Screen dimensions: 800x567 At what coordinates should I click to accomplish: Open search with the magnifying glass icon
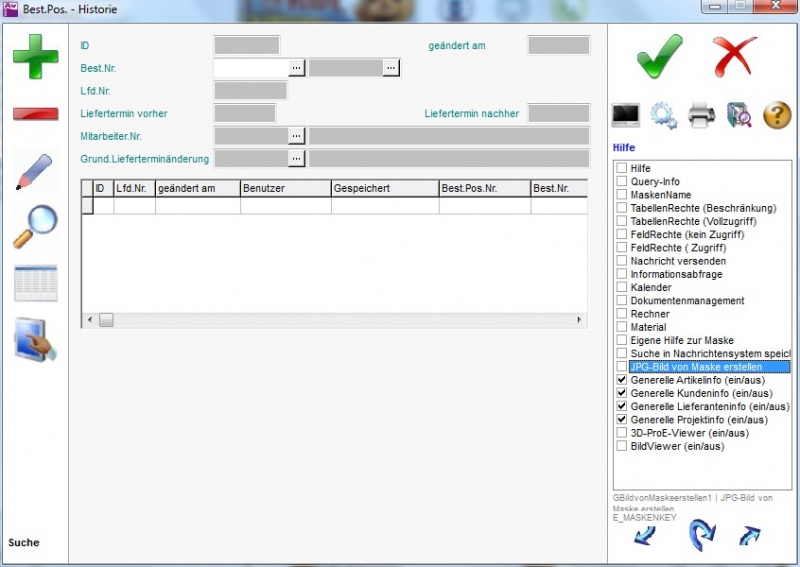[x=35, y=227]
